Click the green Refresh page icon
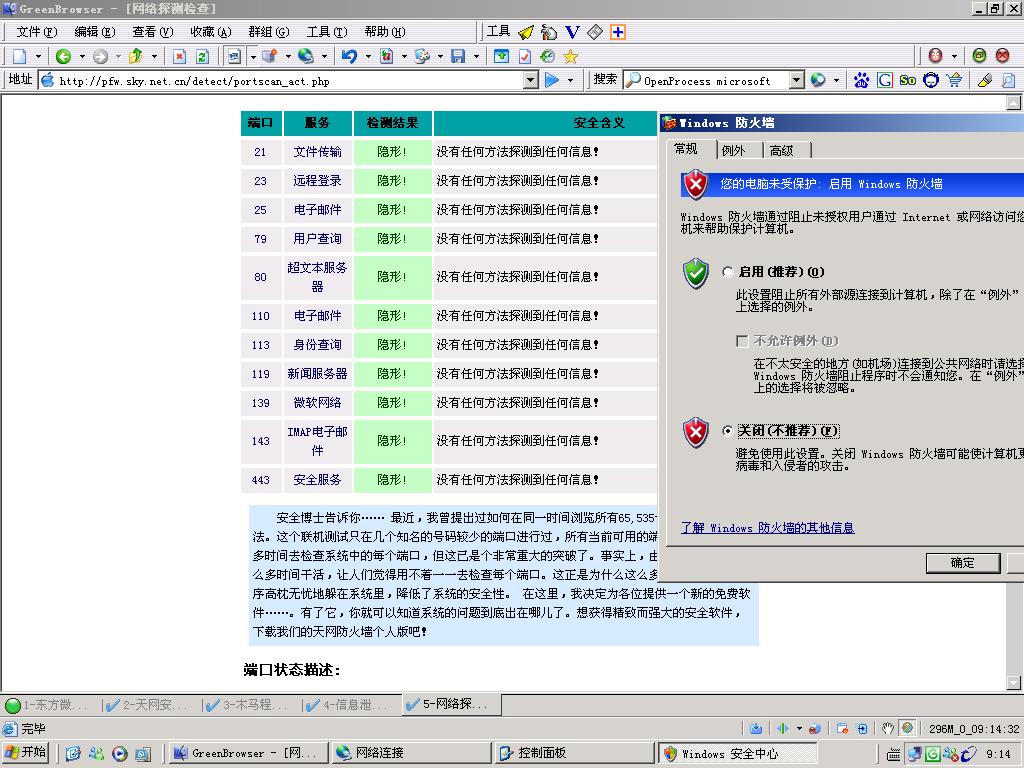 point(202,57)
